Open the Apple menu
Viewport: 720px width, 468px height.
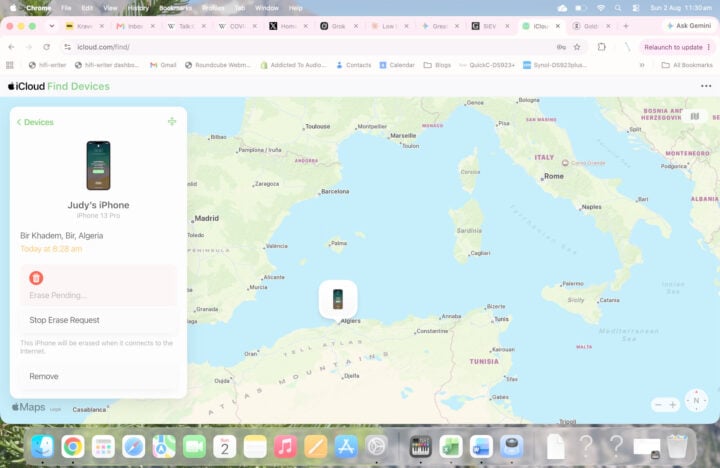[13, 8]
